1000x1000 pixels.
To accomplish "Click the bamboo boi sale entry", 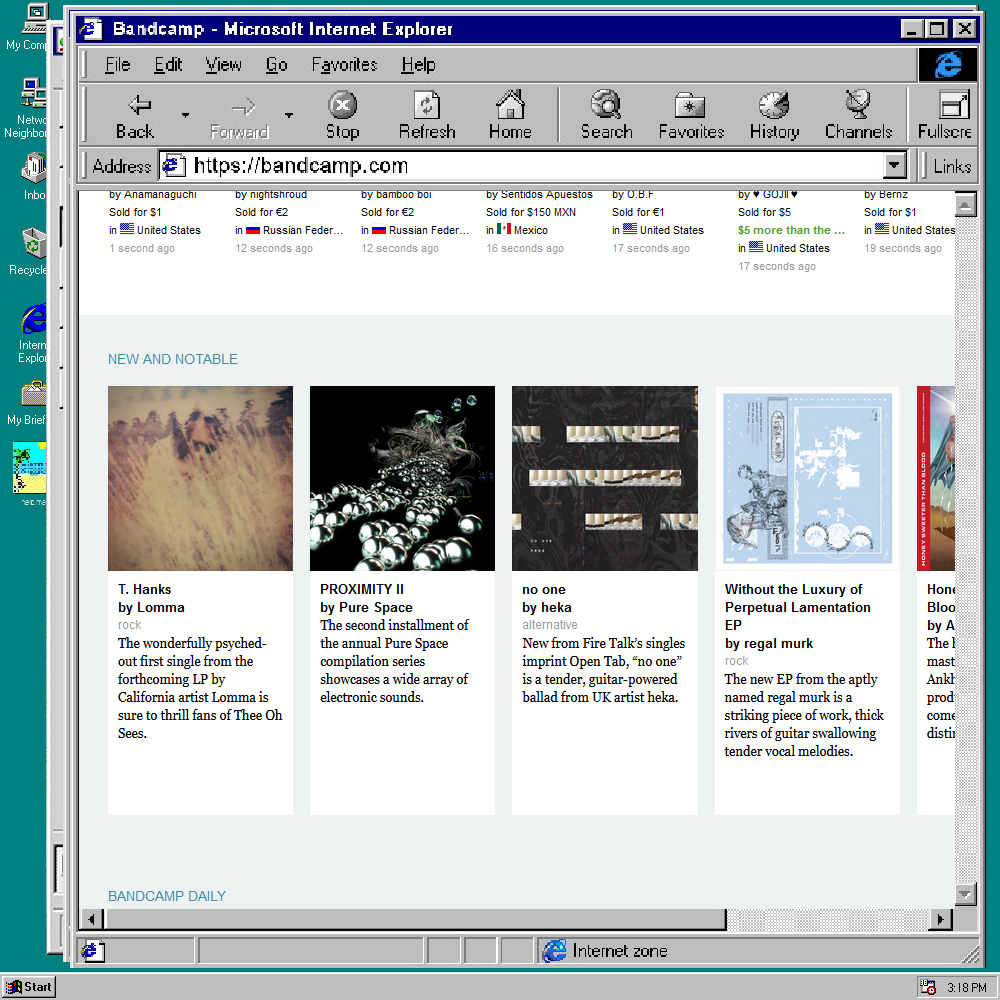I will coord(415,221).
